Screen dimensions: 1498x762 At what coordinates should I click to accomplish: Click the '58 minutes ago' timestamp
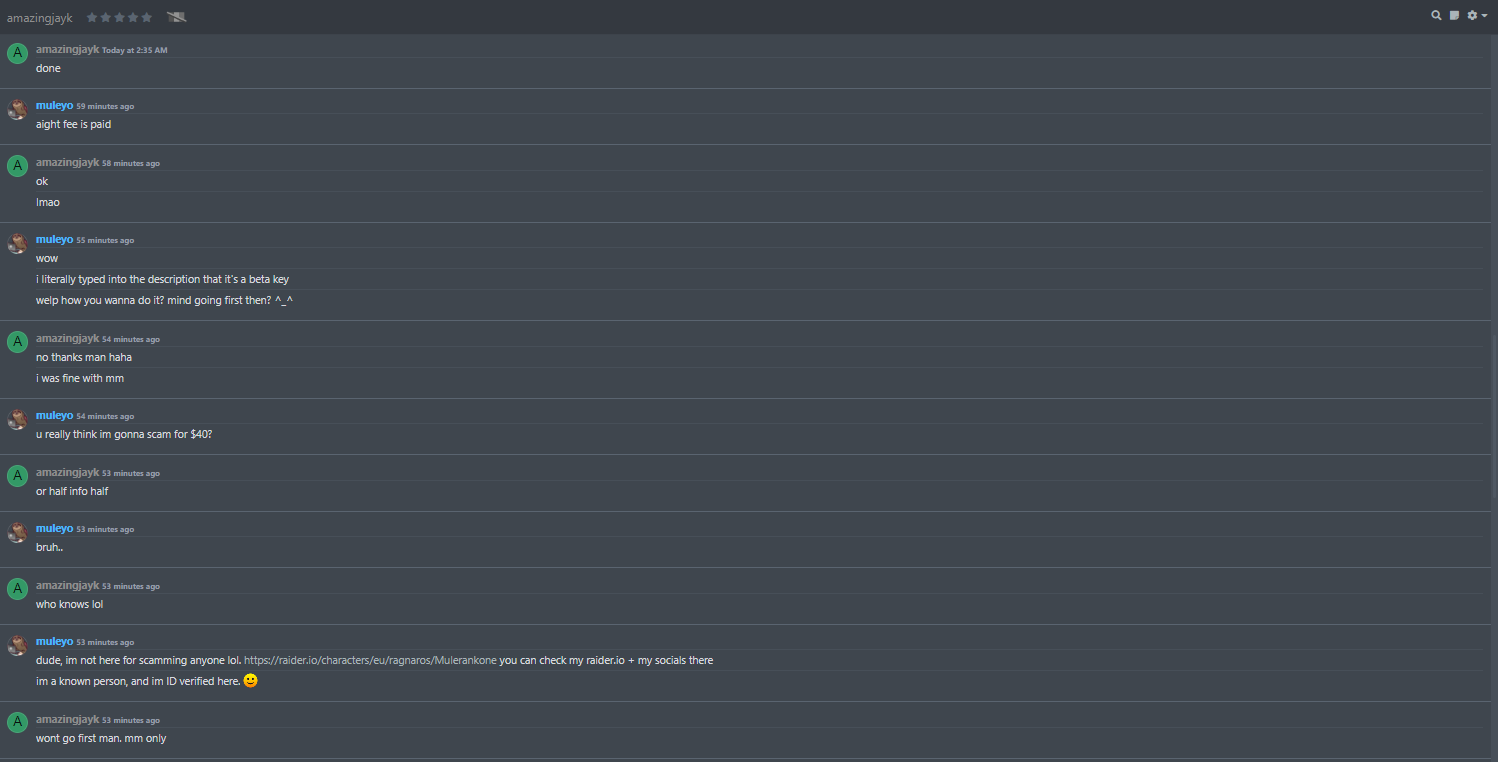pyautogui.click(x=131, y=163)
